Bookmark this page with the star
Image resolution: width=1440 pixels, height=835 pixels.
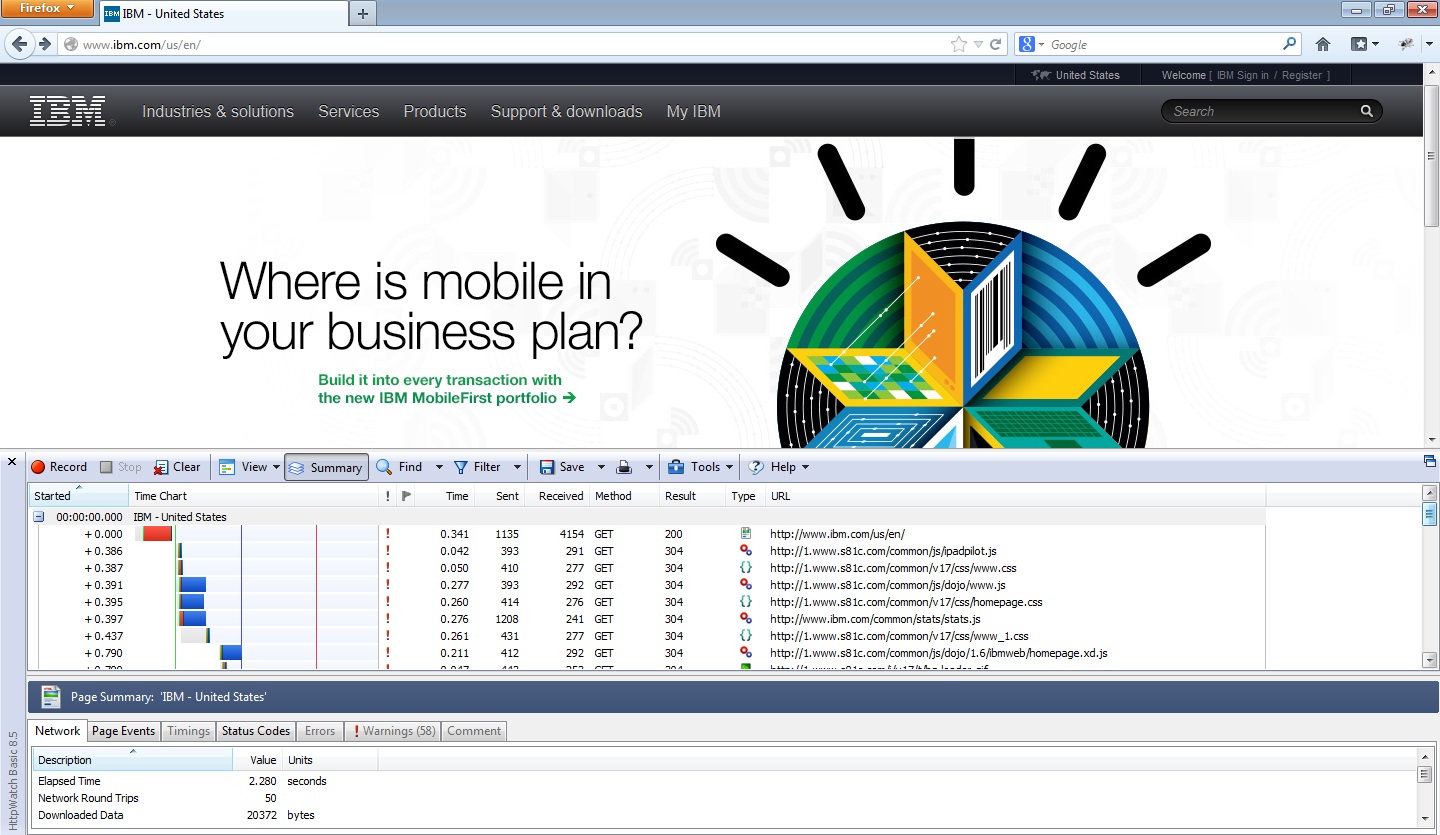(x=959, y=44)
